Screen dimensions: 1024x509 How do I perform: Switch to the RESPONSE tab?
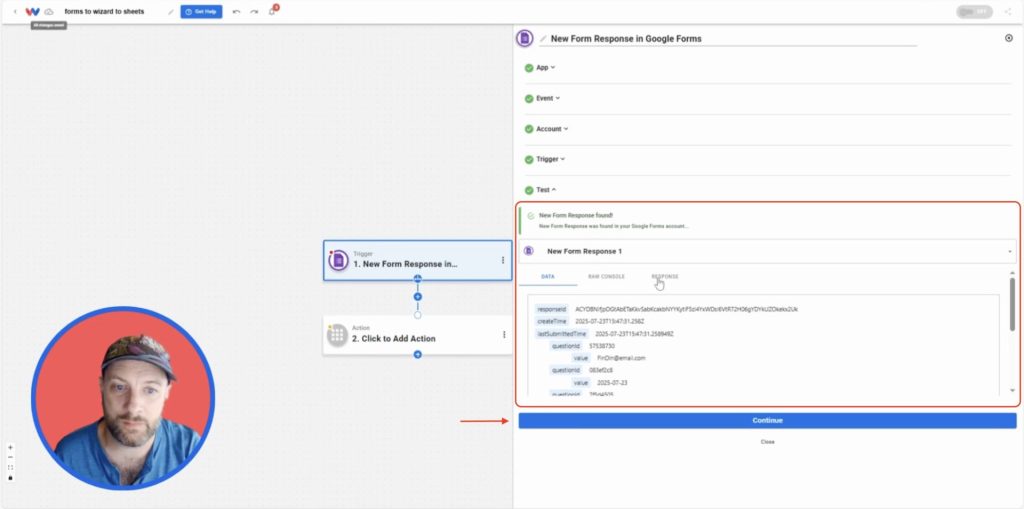pos(665,276)
